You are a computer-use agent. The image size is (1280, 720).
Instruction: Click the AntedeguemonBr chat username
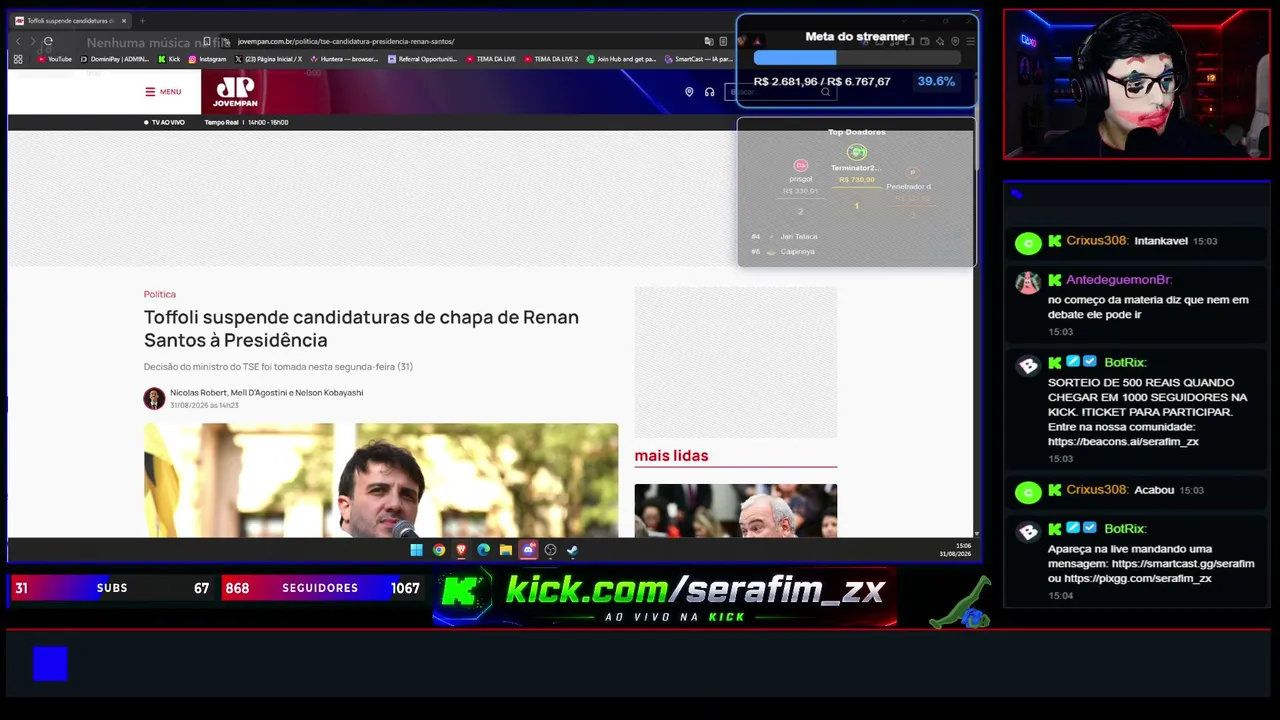click(x=1119, y=280)
